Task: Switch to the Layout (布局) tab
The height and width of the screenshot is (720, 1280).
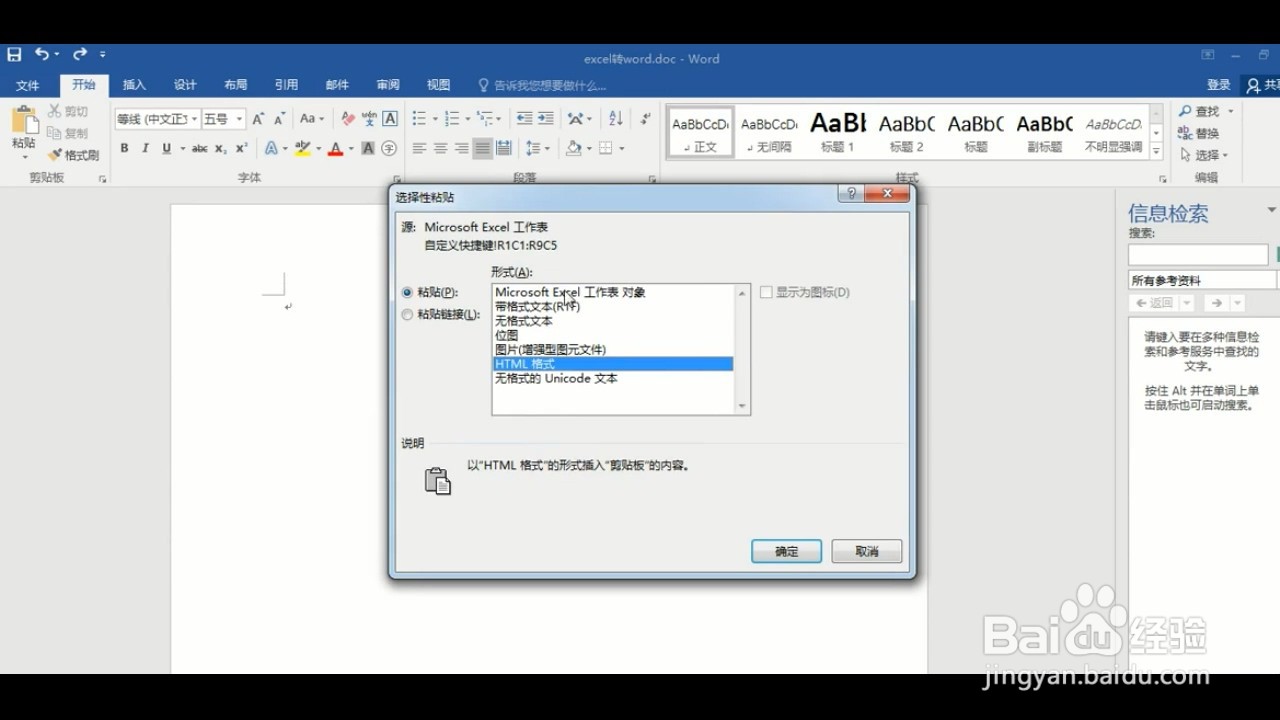Action: (236, 85)
